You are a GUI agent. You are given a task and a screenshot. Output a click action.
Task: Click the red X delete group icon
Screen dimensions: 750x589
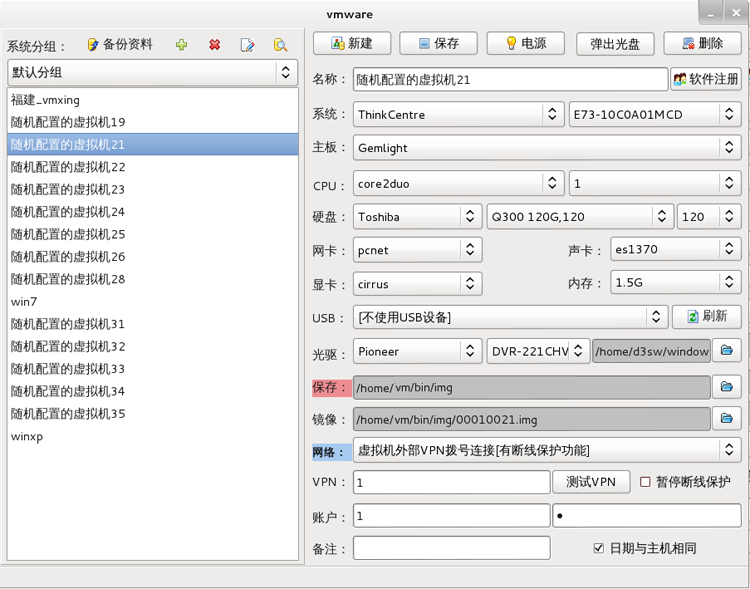(x=215, y=45)
